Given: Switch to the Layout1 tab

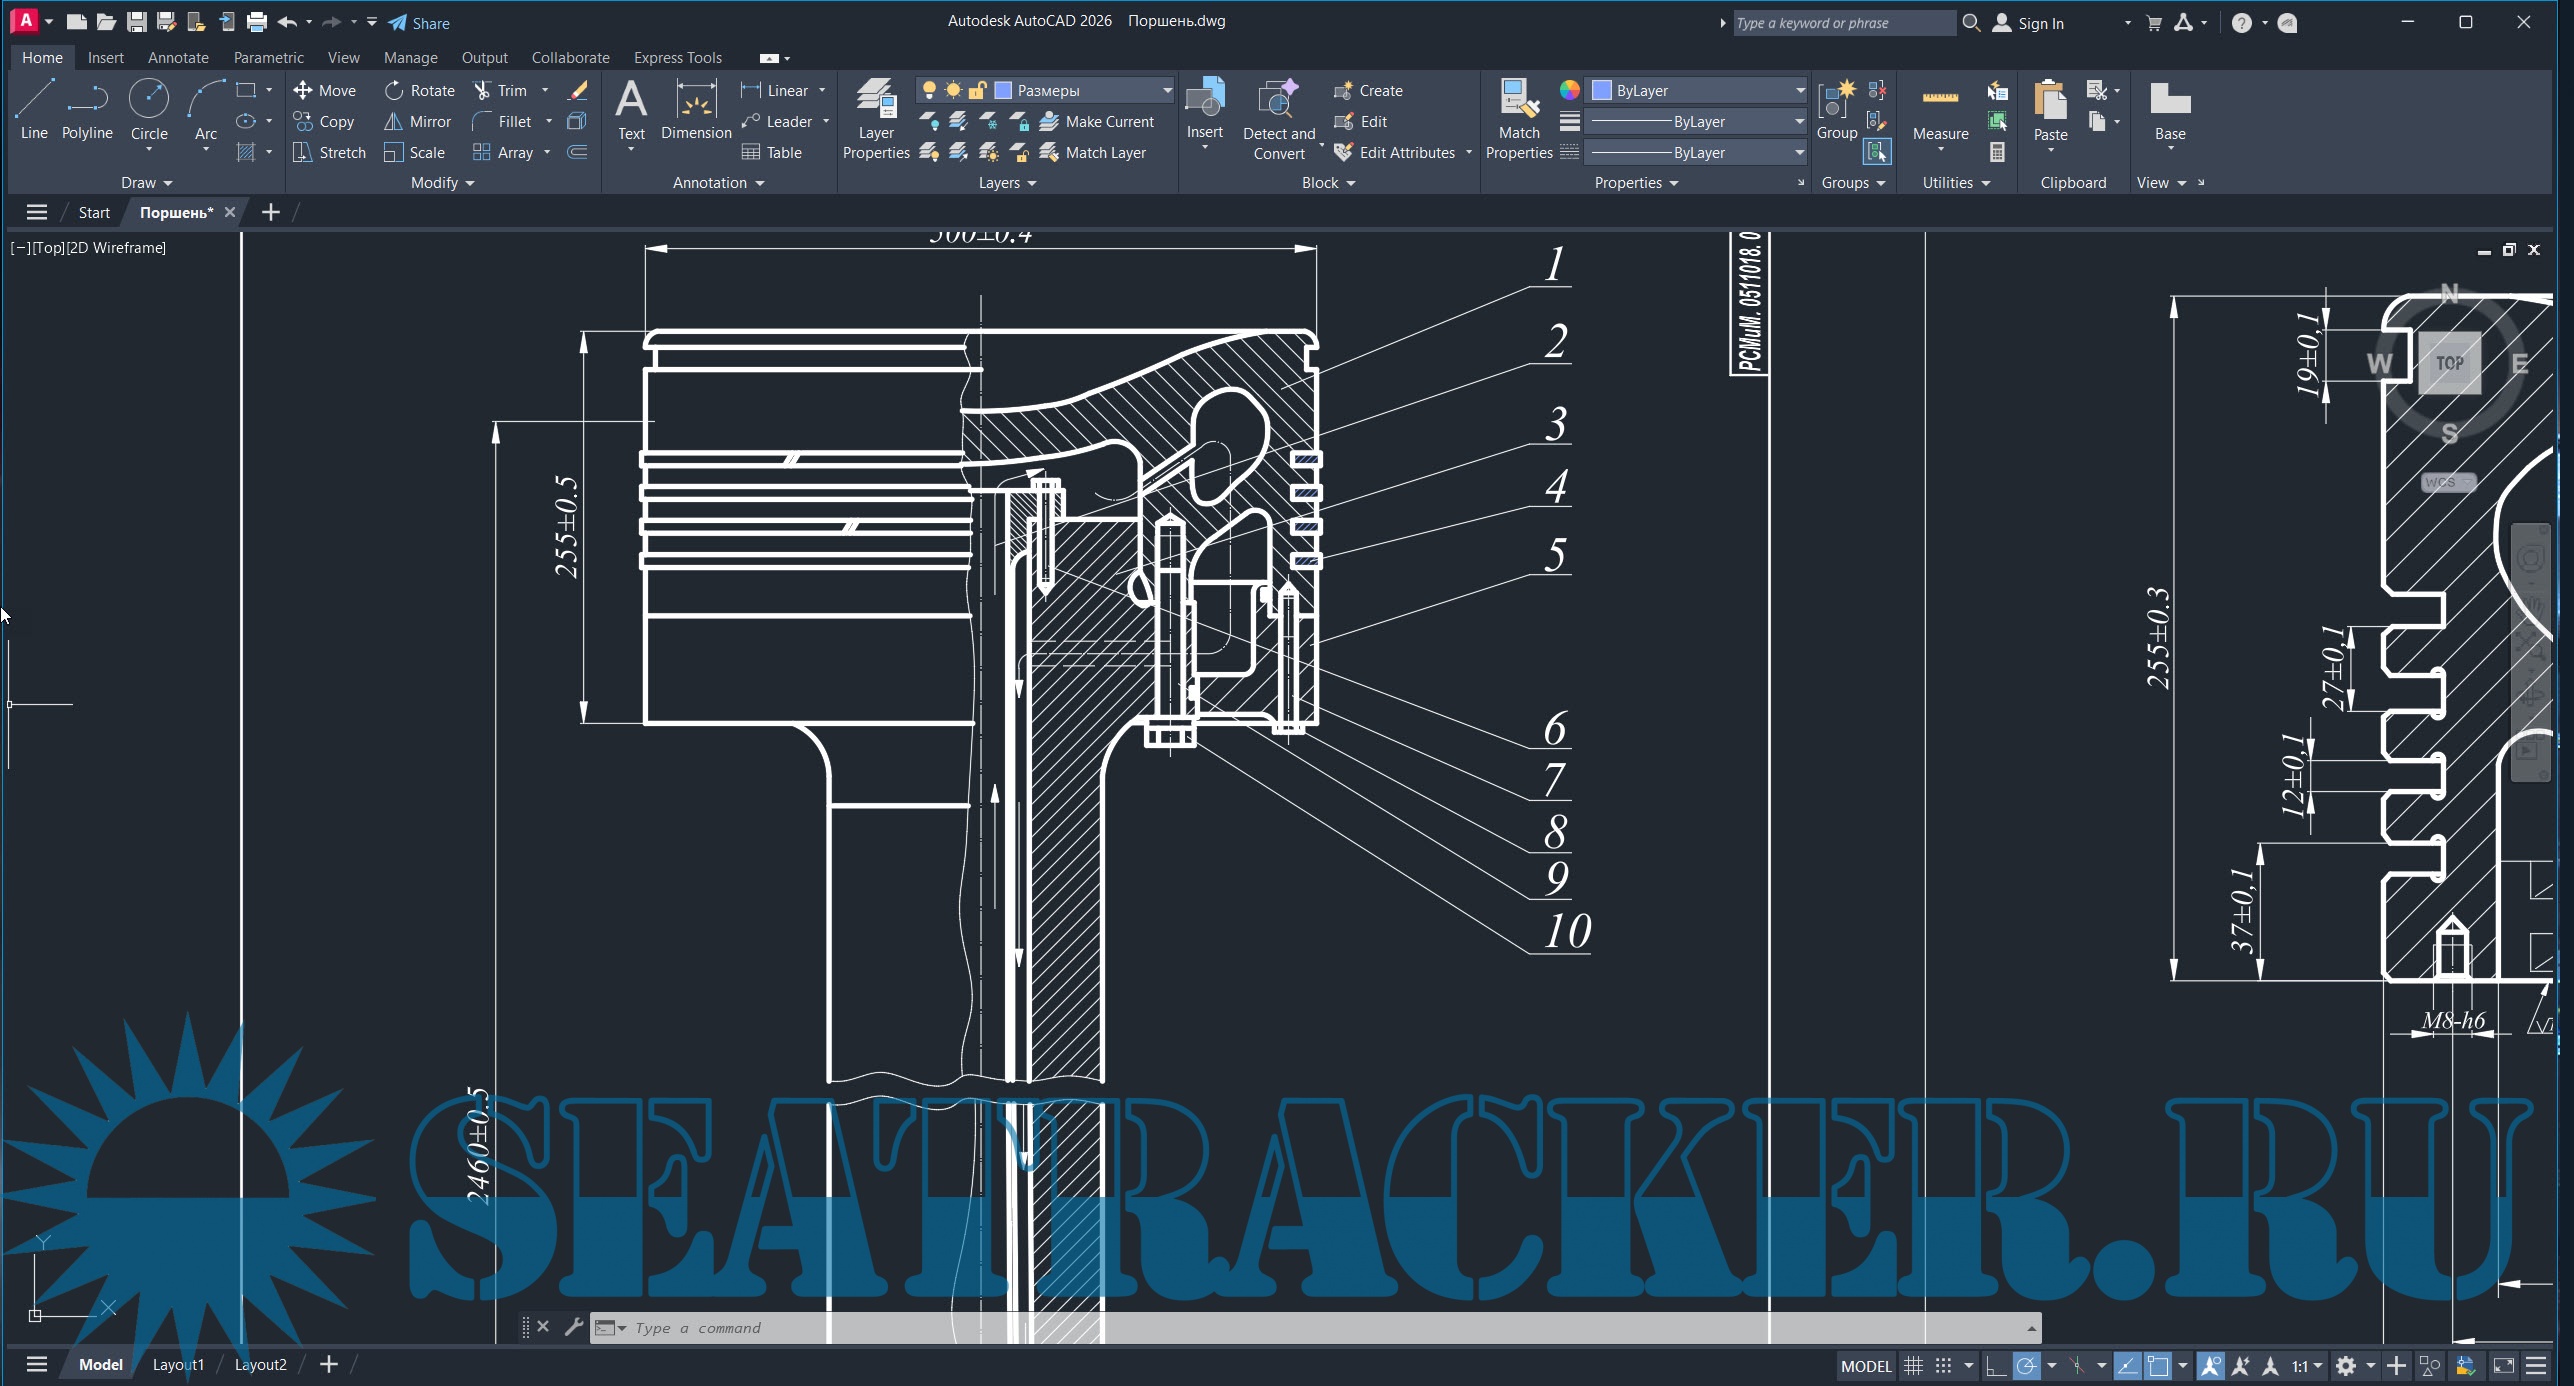Looking at the screenshot, I should 178,1364.
